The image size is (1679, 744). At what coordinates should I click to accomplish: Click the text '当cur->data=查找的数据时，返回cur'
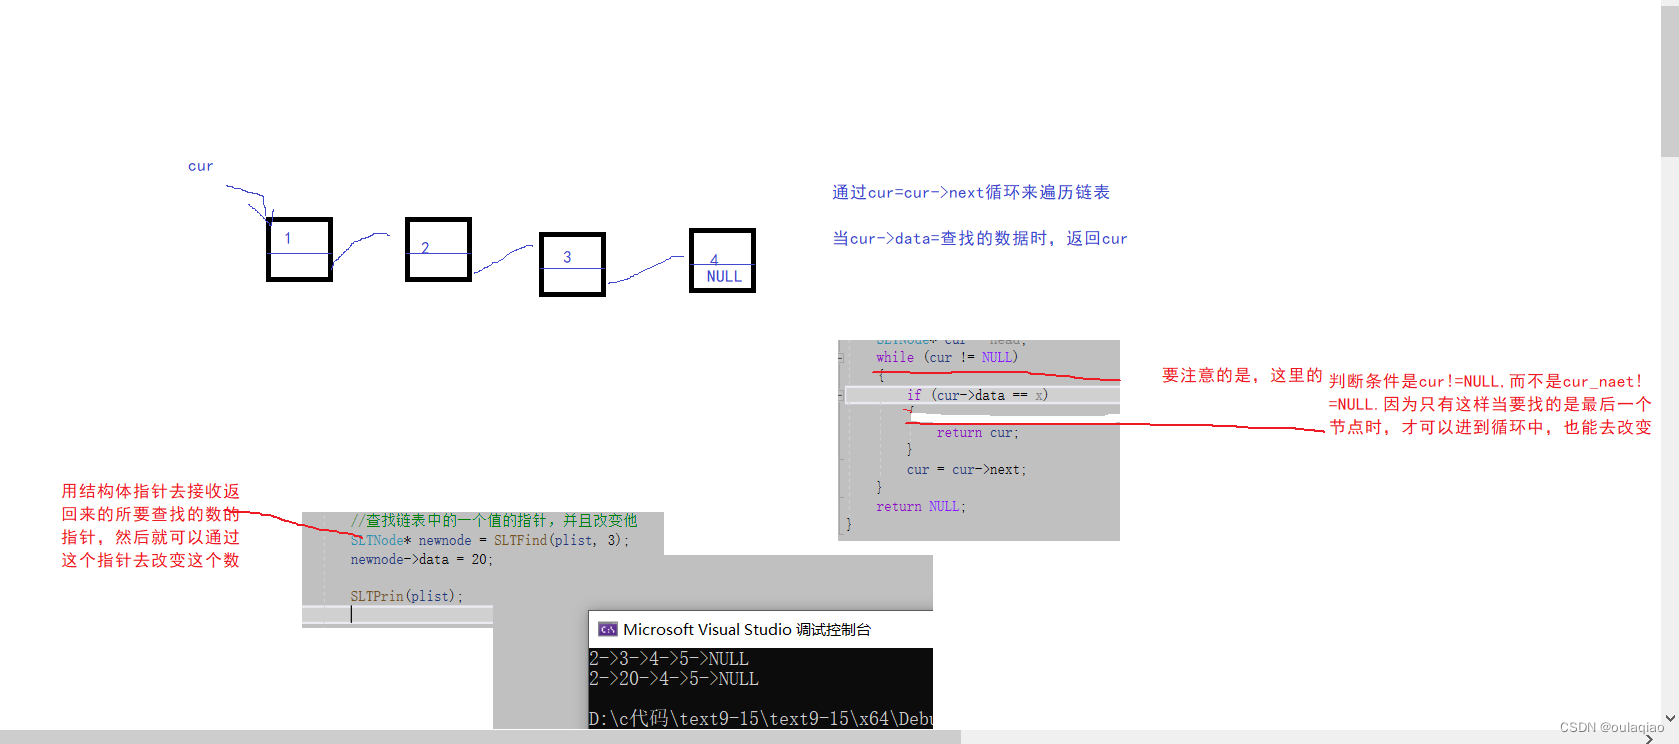(x=980, y=238)
